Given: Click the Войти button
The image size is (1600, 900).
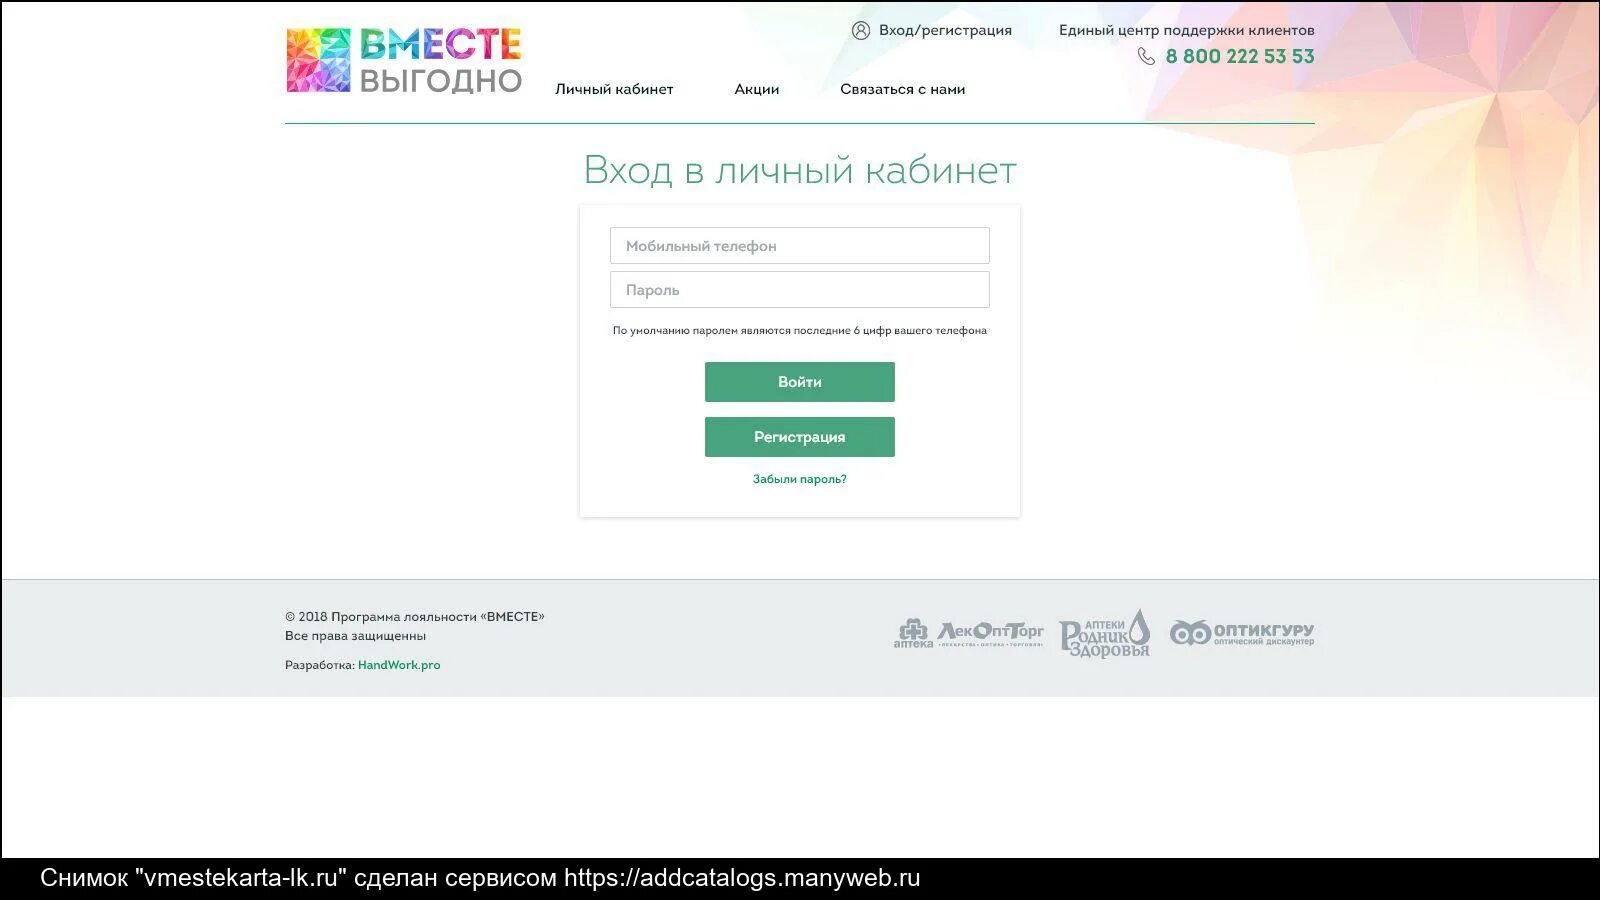Looking at the screenshot, I should point(800,382).
